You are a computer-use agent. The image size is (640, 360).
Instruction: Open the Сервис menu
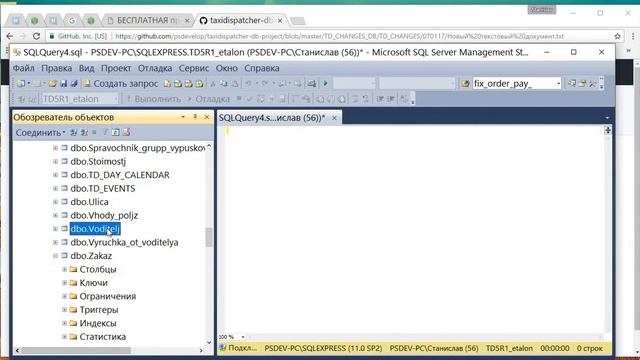[x=194, y=68]
